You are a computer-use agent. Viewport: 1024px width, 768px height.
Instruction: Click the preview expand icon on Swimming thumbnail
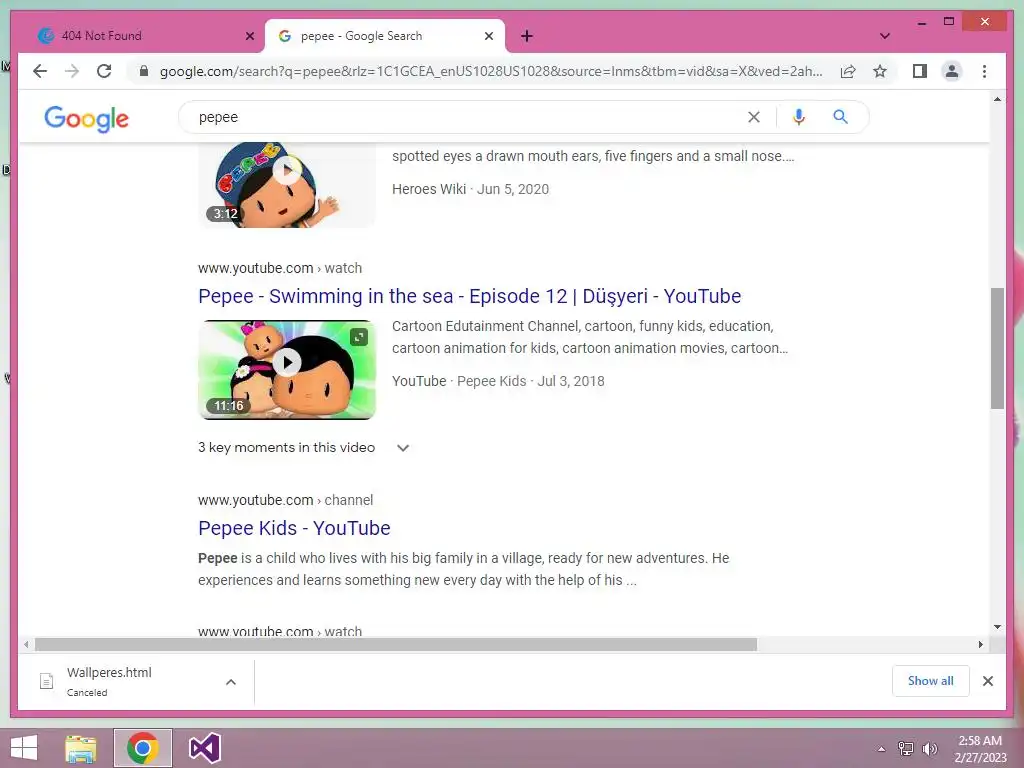[x=359, y=337]
